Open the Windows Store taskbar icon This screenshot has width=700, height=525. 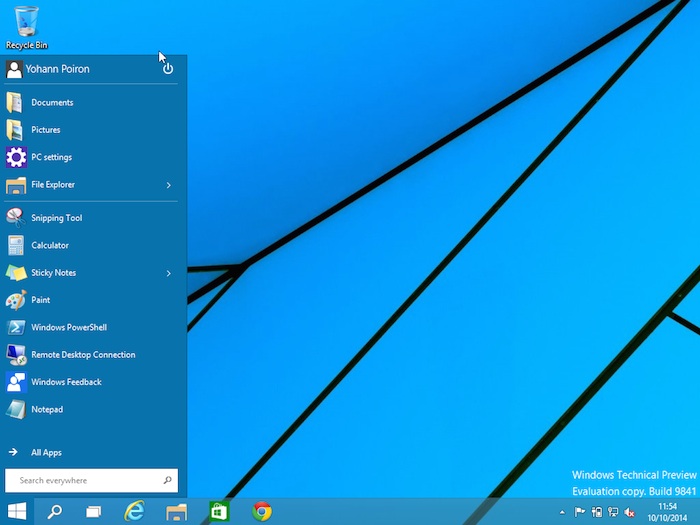(x=219, y=511)
